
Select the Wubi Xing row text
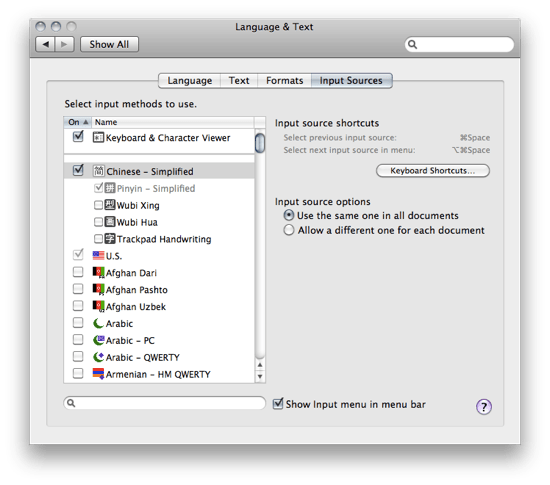pos(138,206)
